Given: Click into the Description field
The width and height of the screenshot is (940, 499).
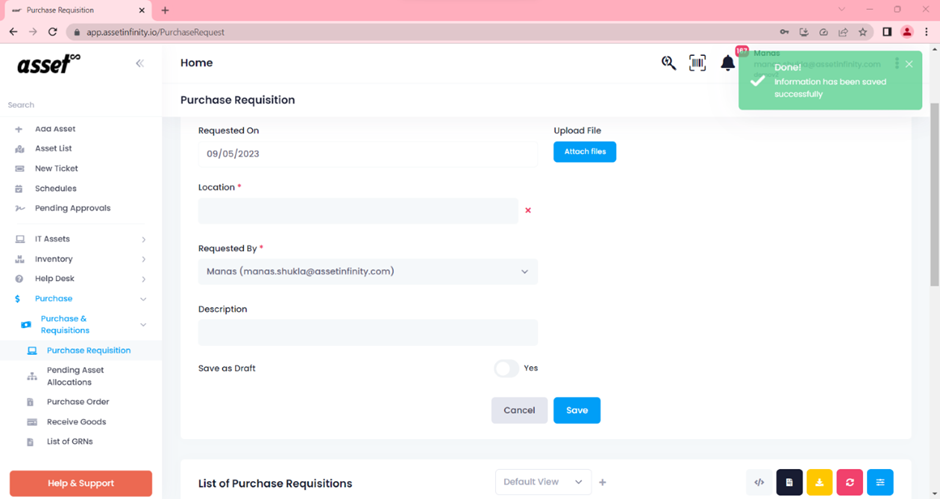Looking at the screenshot, I should [367, 332].
